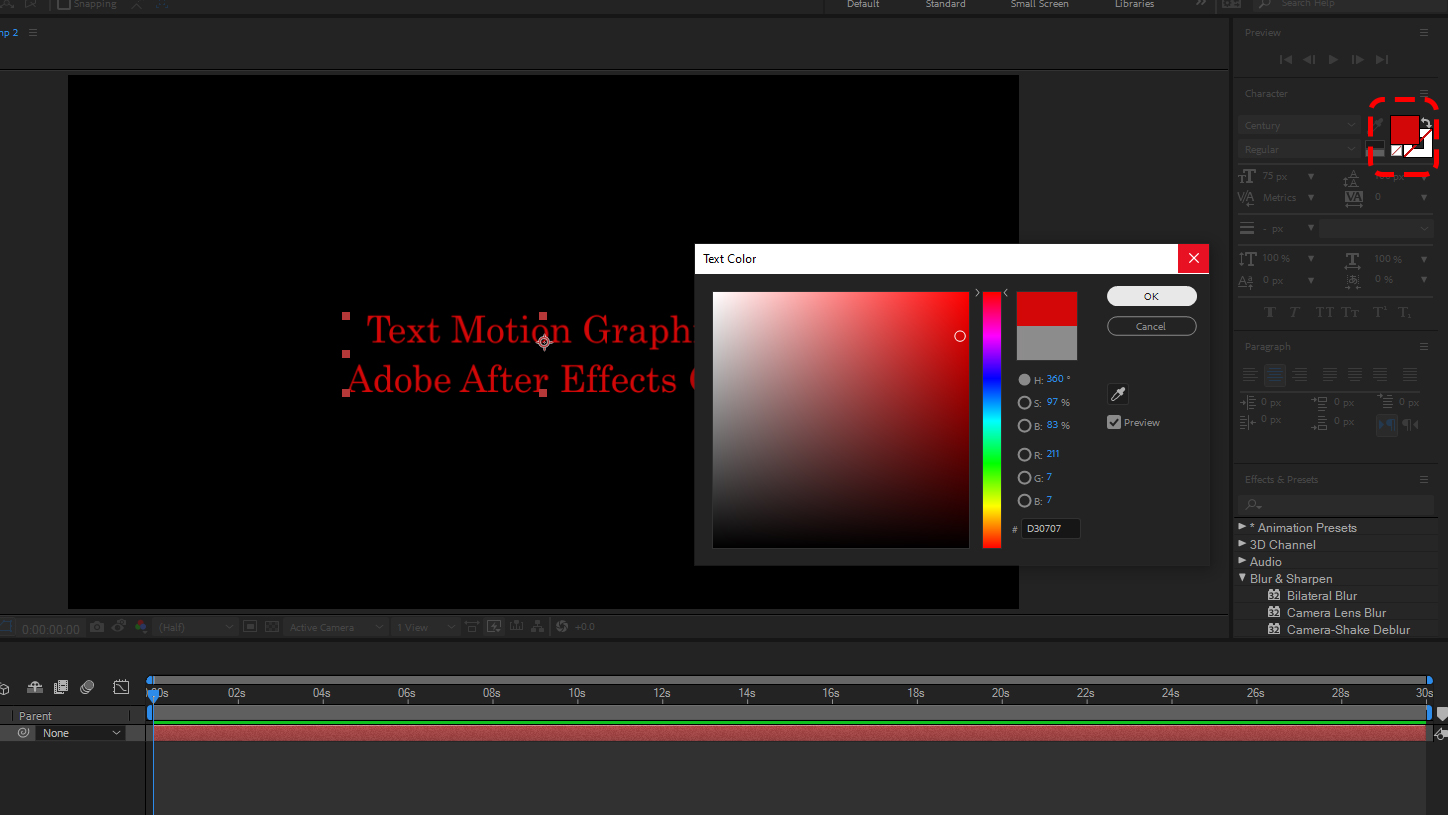Apply Faux Italic text style
The image size is (1448, 815).
point(1295,312)
